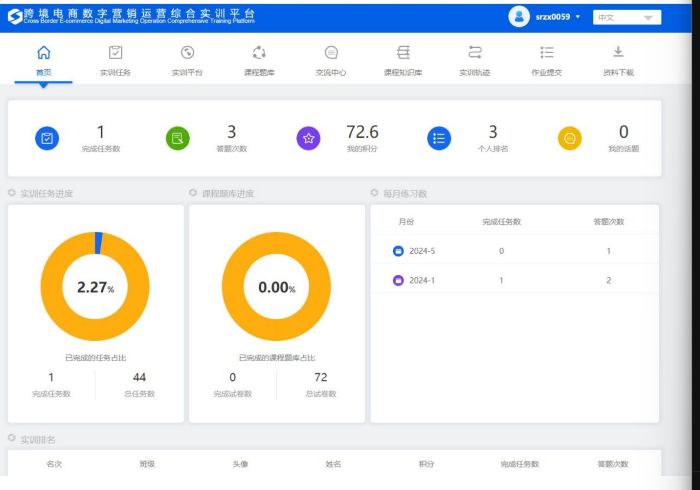Click the home icon in navigation
700x490 pixels.
pyautogui.click(x=43, y=53)
